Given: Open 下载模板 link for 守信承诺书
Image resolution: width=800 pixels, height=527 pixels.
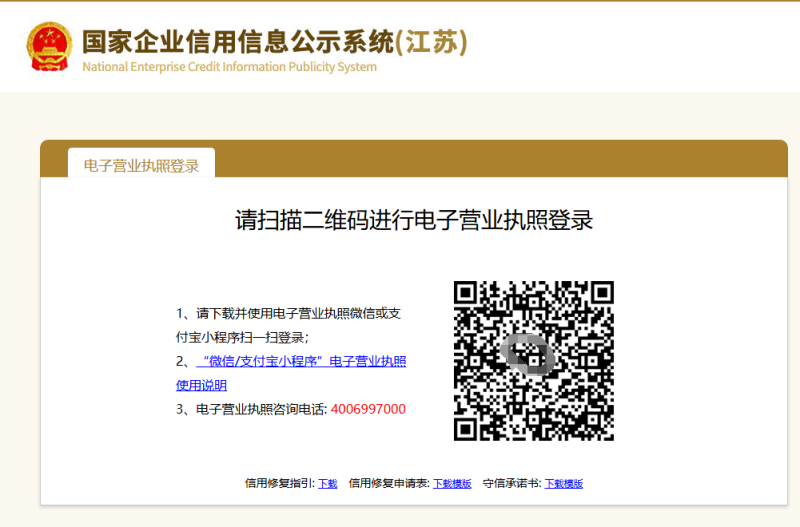Looking at the screenshot, I should pyautogui.click(x=563, y=483).
